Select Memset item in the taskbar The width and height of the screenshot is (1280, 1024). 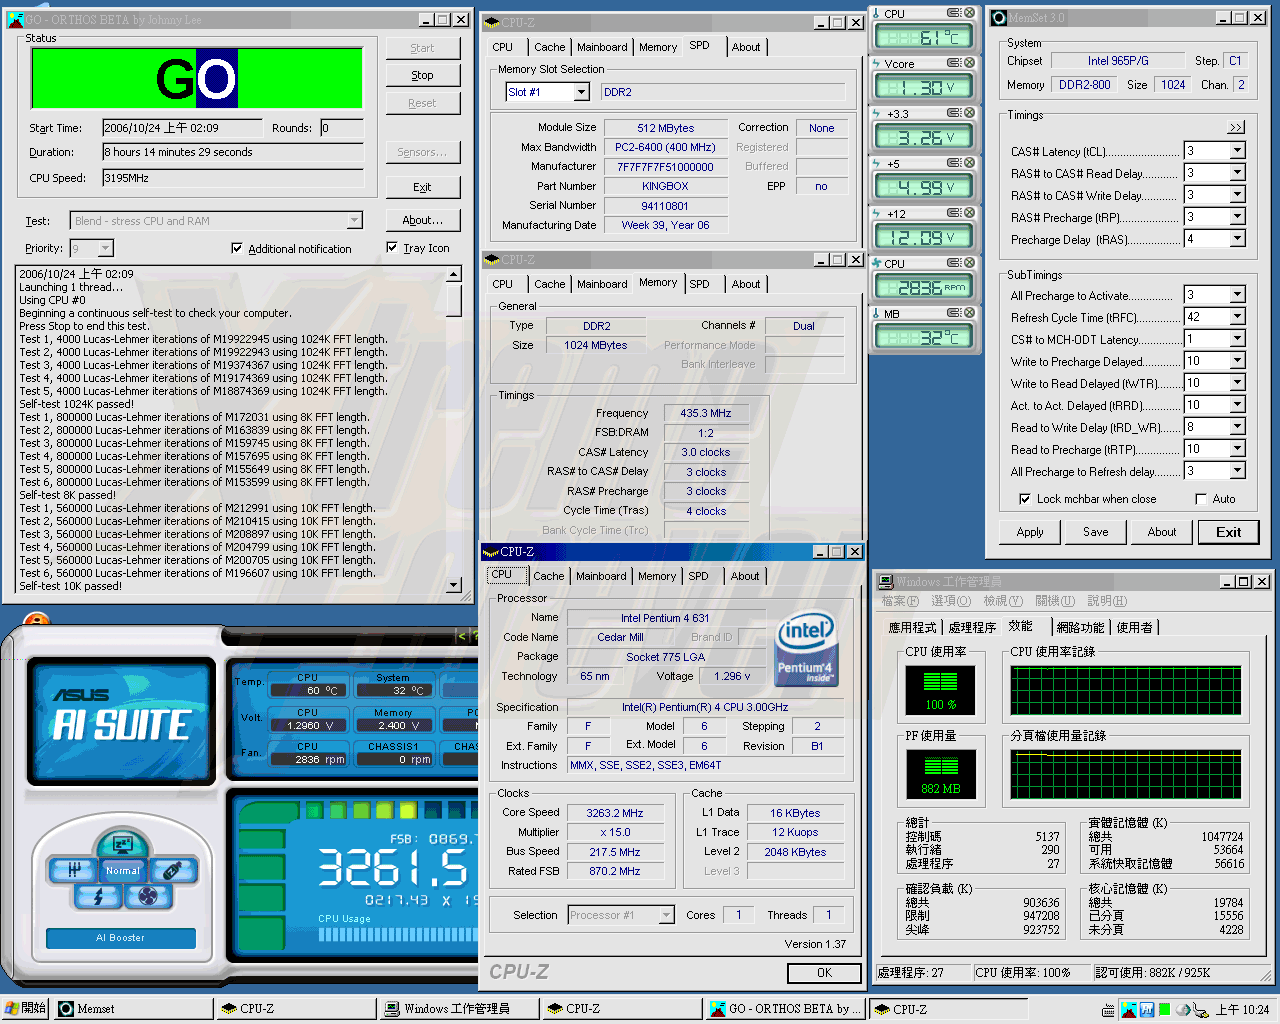(x=134, y=1009)
